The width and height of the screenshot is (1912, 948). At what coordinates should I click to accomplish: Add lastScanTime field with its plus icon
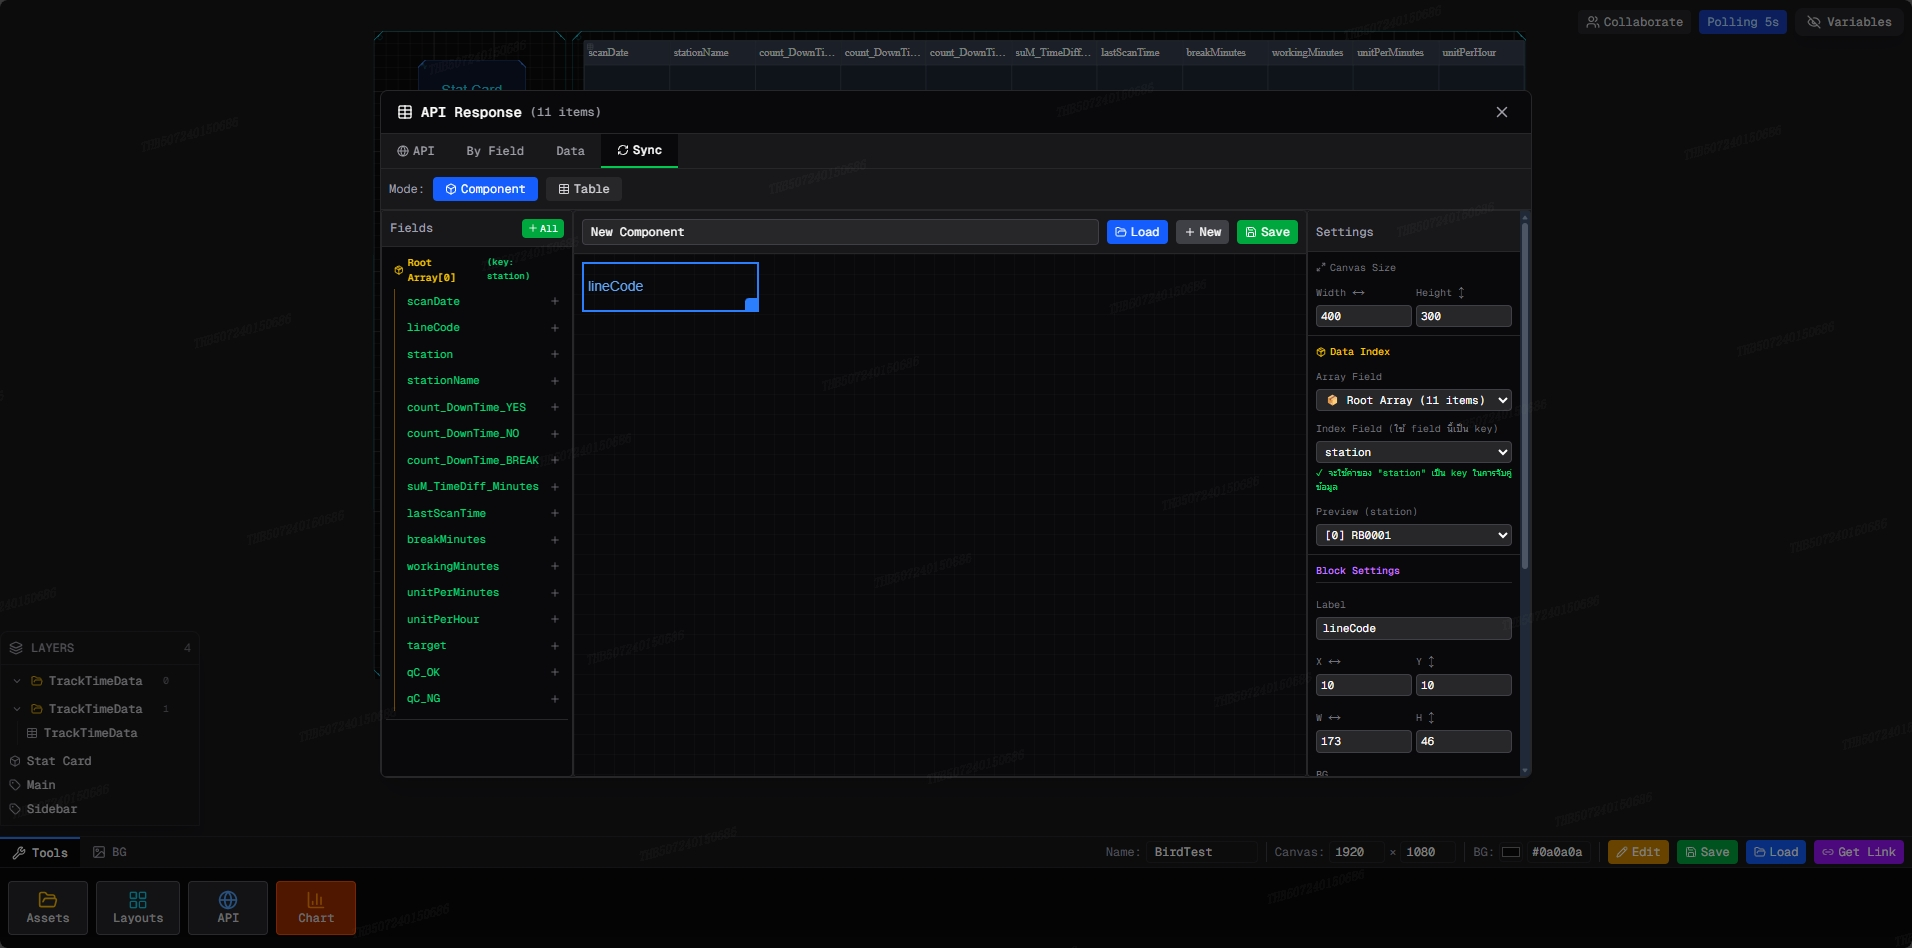pos(555,513)
